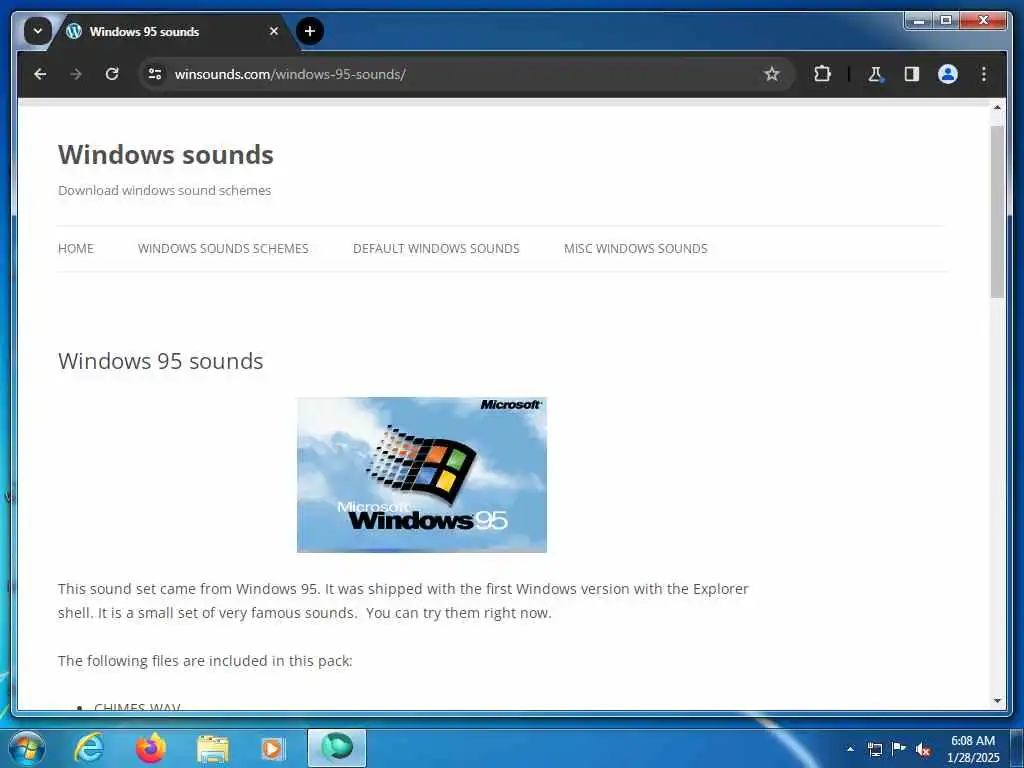
Task: Open the Chrome three-dot menu
Action: coord(984,74)
